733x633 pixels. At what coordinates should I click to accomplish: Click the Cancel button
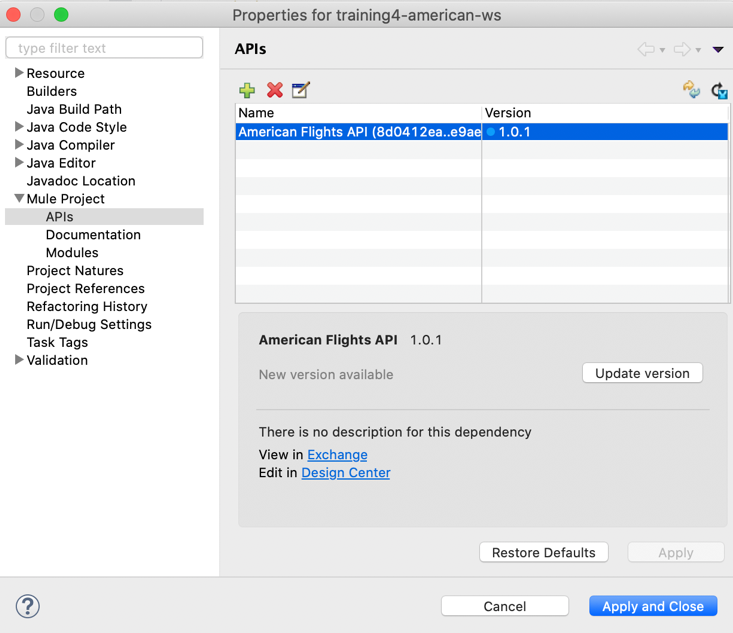pyautogui.click(x=505, y=606)
